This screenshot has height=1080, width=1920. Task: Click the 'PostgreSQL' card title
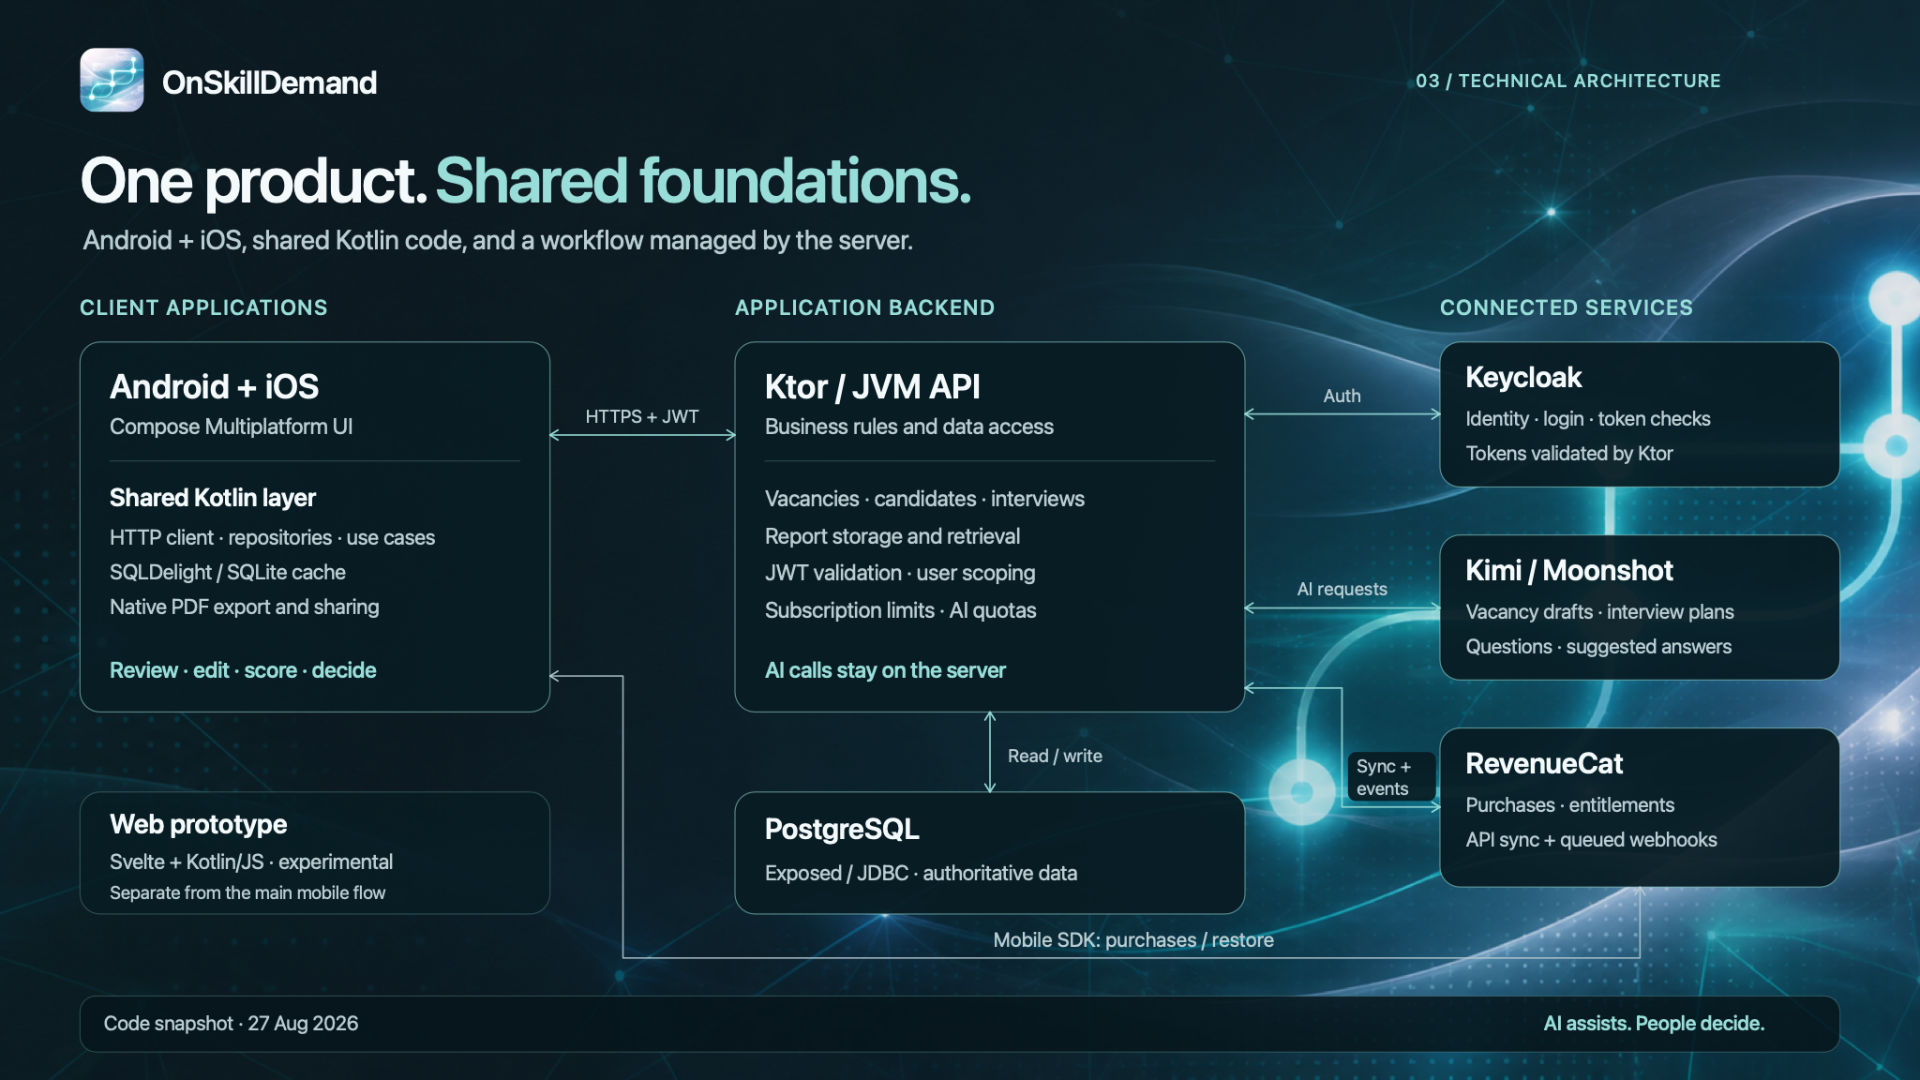(842, 830)
